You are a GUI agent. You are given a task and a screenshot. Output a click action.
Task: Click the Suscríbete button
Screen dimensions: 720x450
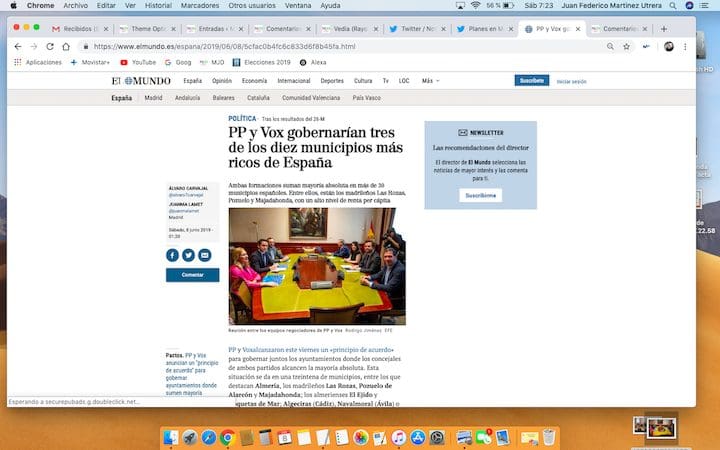coord(531,80)
